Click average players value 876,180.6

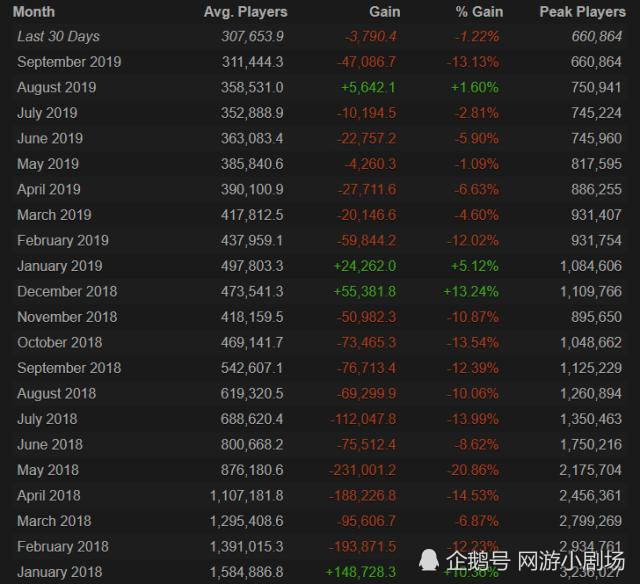point(252,470)
